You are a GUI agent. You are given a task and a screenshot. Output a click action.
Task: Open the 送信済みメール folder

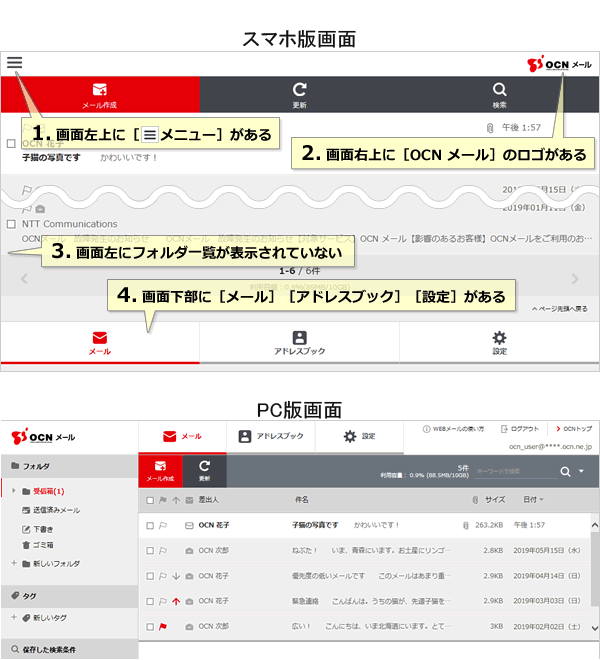click(51, 510)
